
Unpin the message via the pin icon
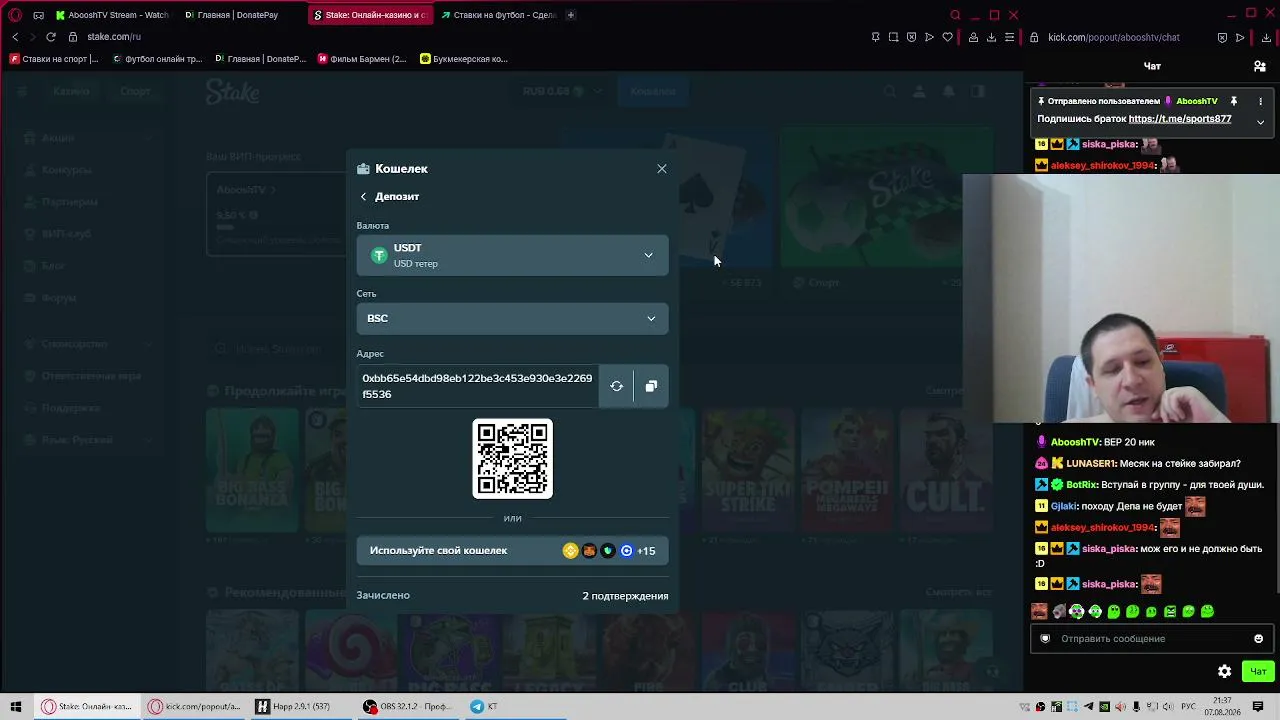click(1234, 101)
